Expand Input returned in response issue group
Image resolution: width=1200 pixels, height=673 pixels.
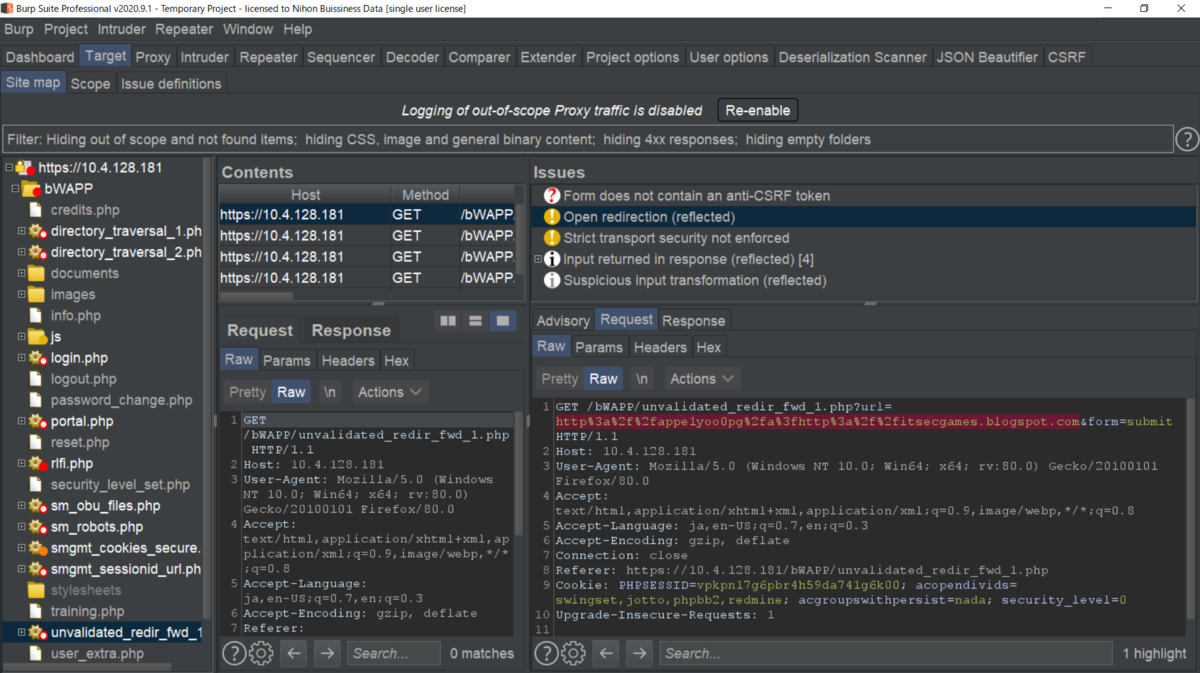pyautogui.click(x=538, y=259)
